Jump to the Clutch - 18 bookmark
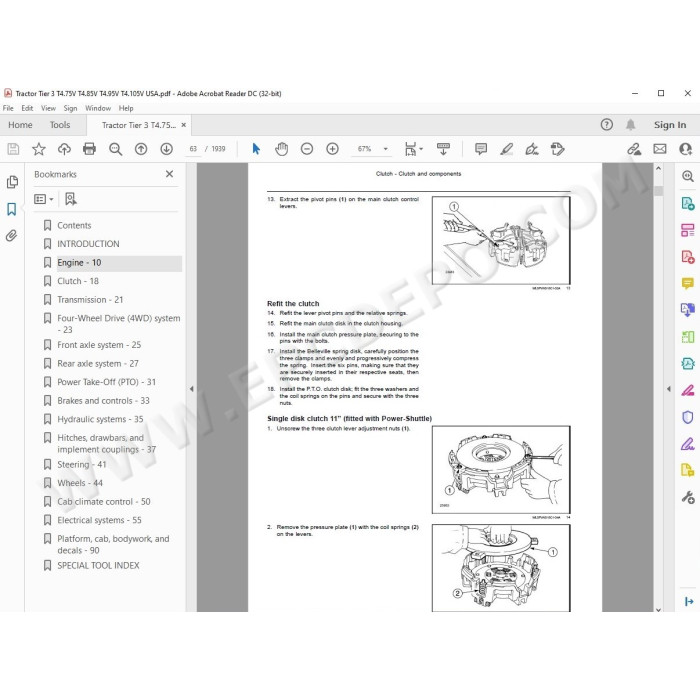This screenshot has height=700, width=700. click(x=78, y=281)
